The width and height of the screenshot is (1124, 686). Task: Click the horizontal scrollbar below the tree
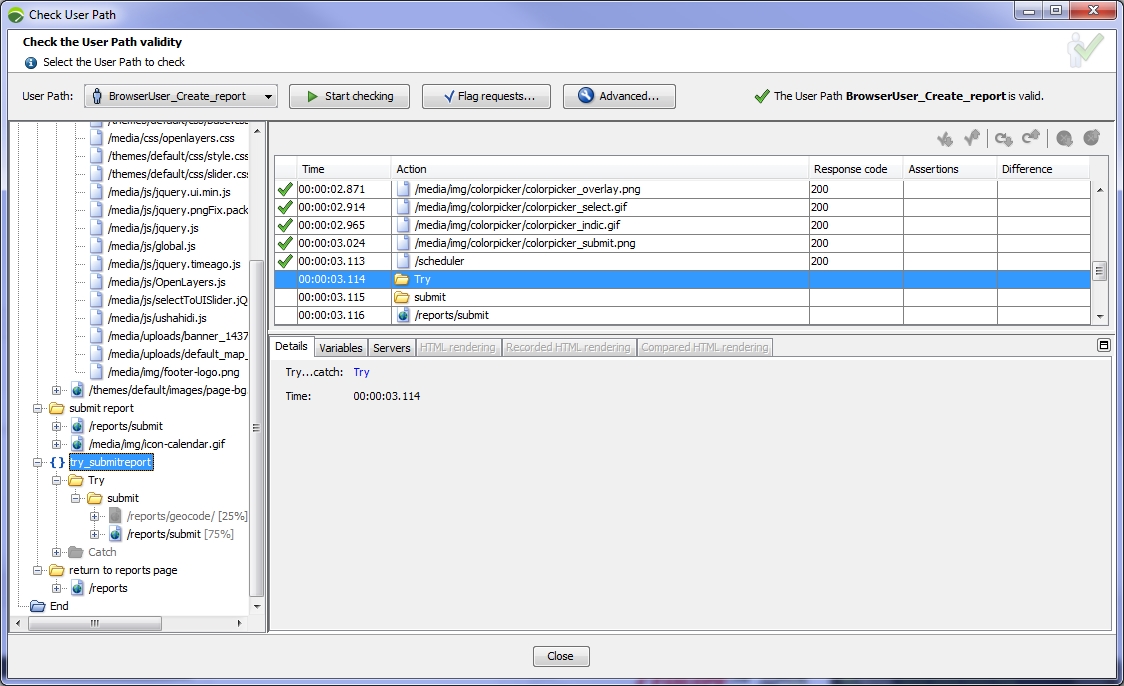pyautogui.click(x=95, y=623)
